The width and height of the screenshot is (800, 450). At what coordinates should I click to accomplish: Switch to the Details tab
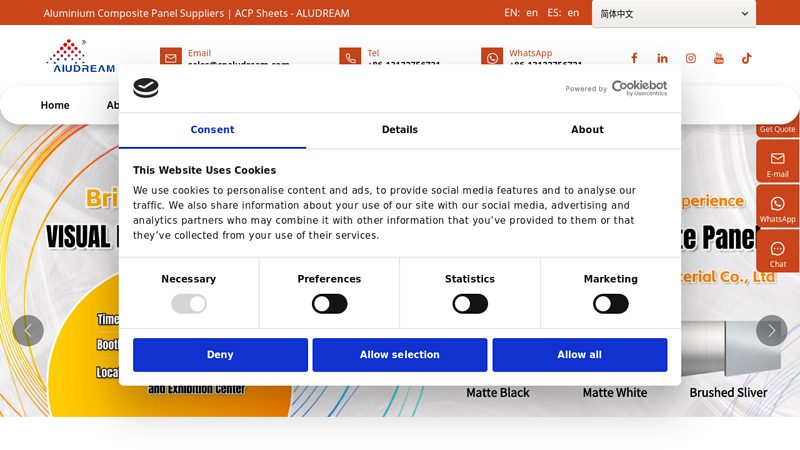[x=400, y=130]
